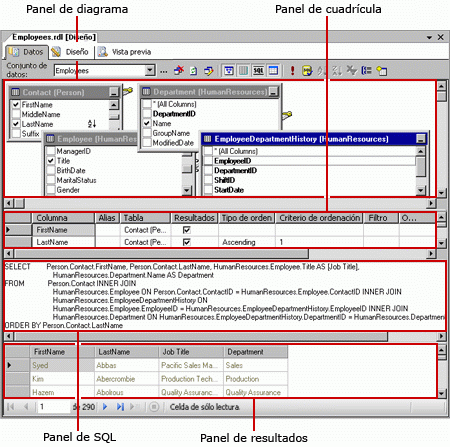Screen dimensions: 450x447
Task: Click the grid pane's scroll-down arrow
Action: click(x=441, y=243)
